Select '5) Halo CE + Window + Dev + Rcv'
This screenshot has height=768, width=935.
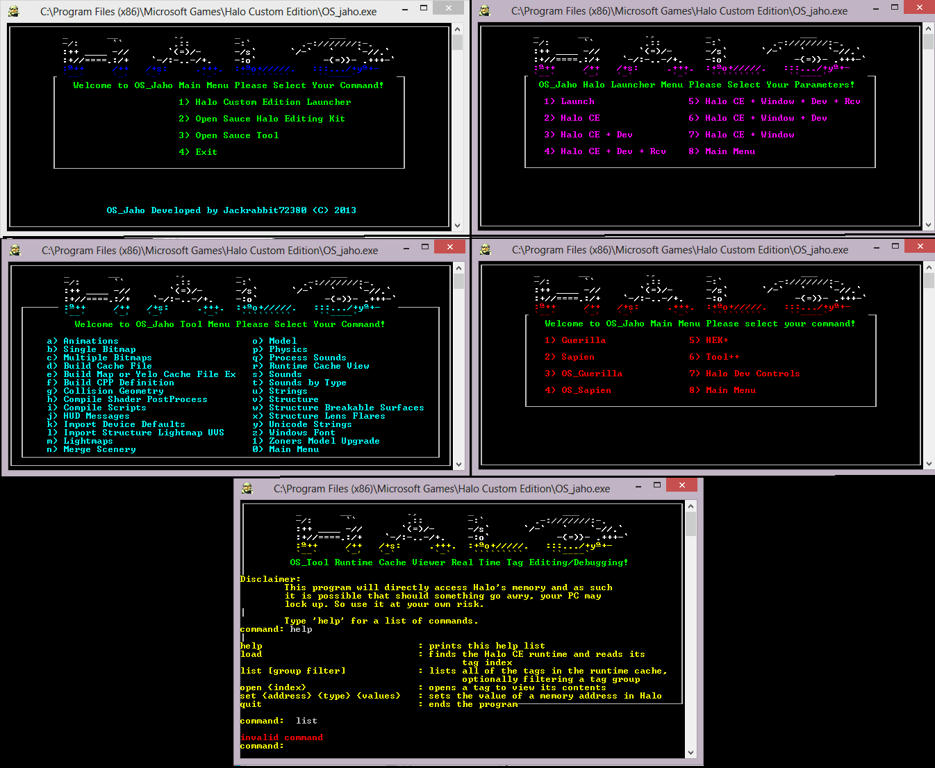774,101
